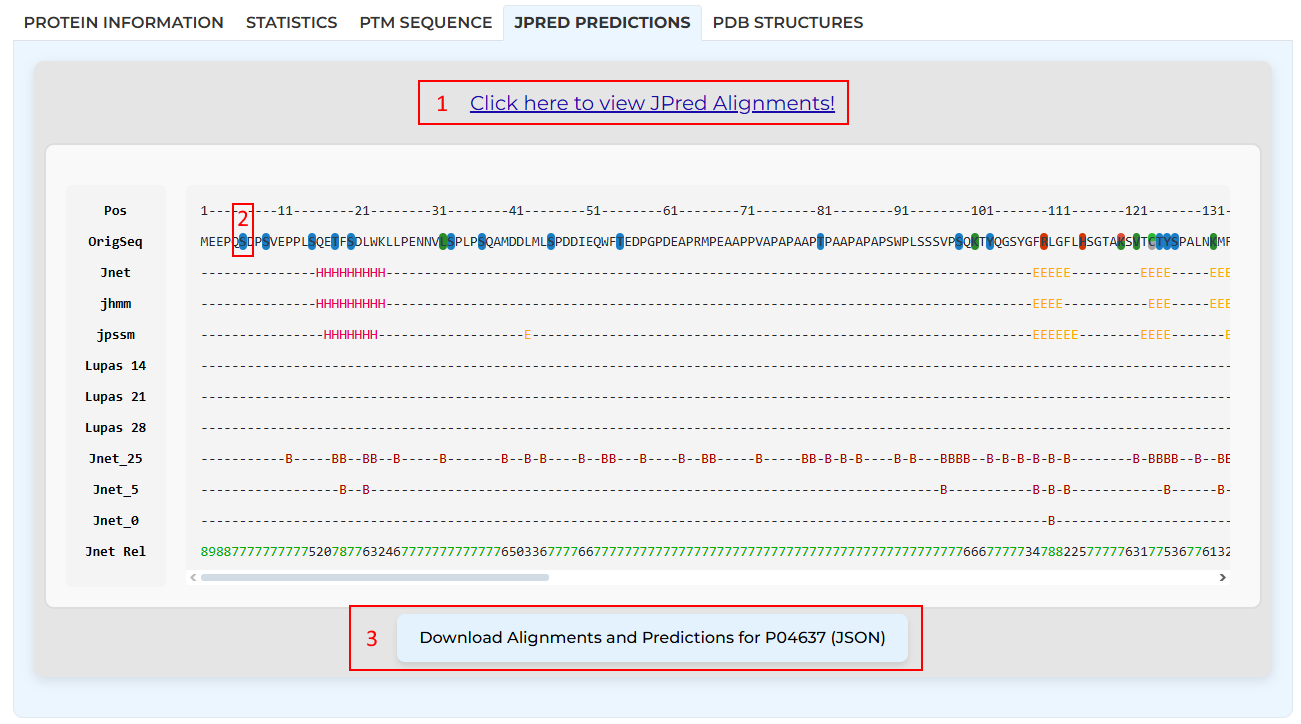Select the highlighted serine at position 9

click(x=266, y=242)
